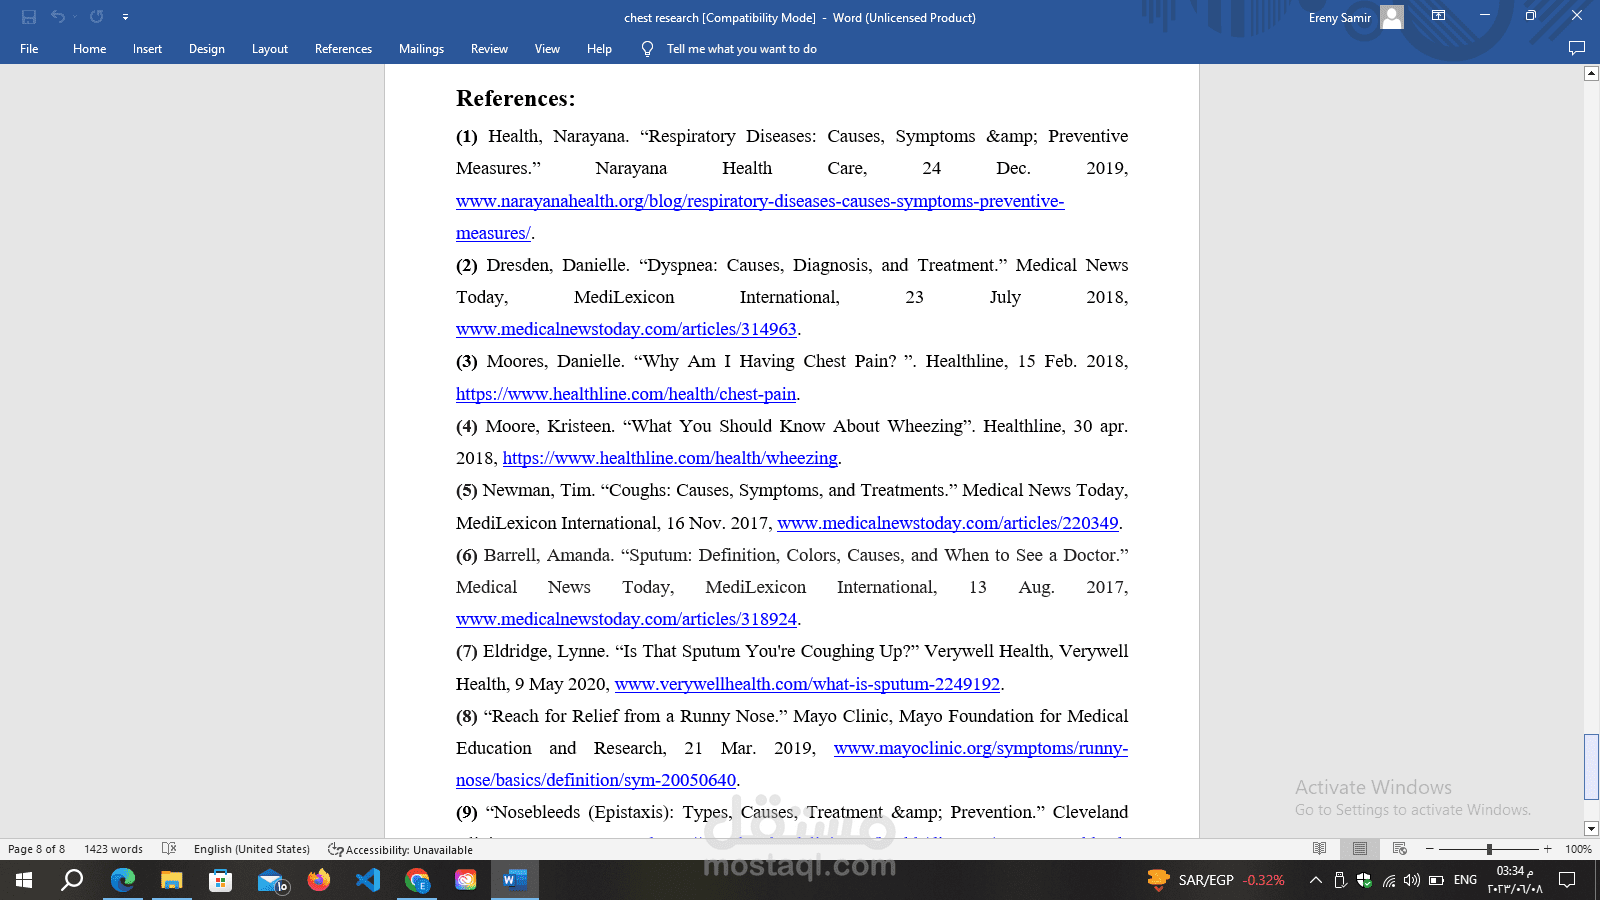Go to the Layout ribbon tab

point(270,49)
